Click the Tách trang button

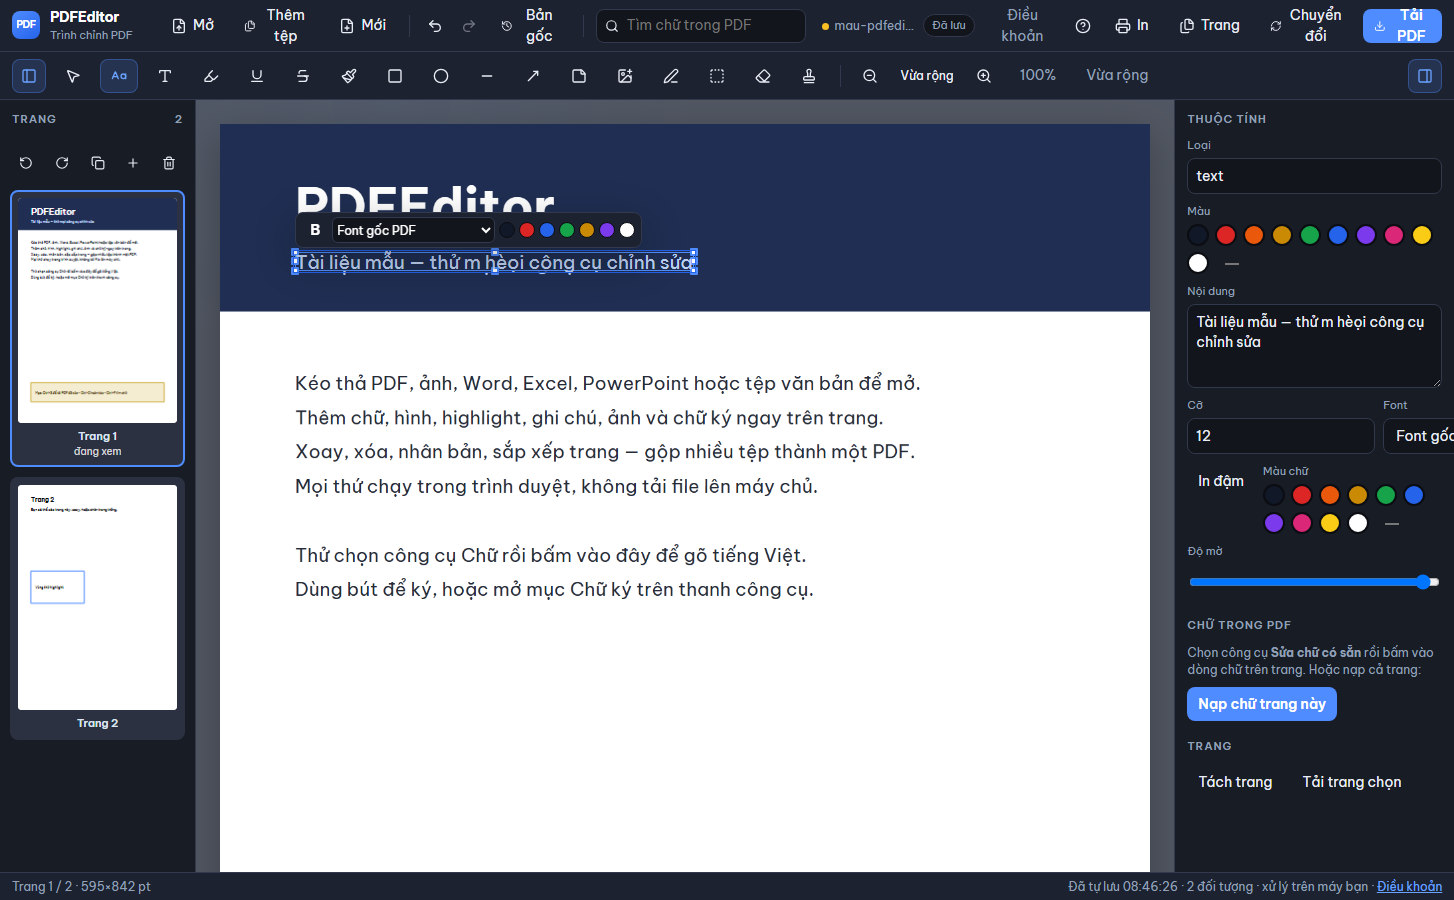[1235, 782]
